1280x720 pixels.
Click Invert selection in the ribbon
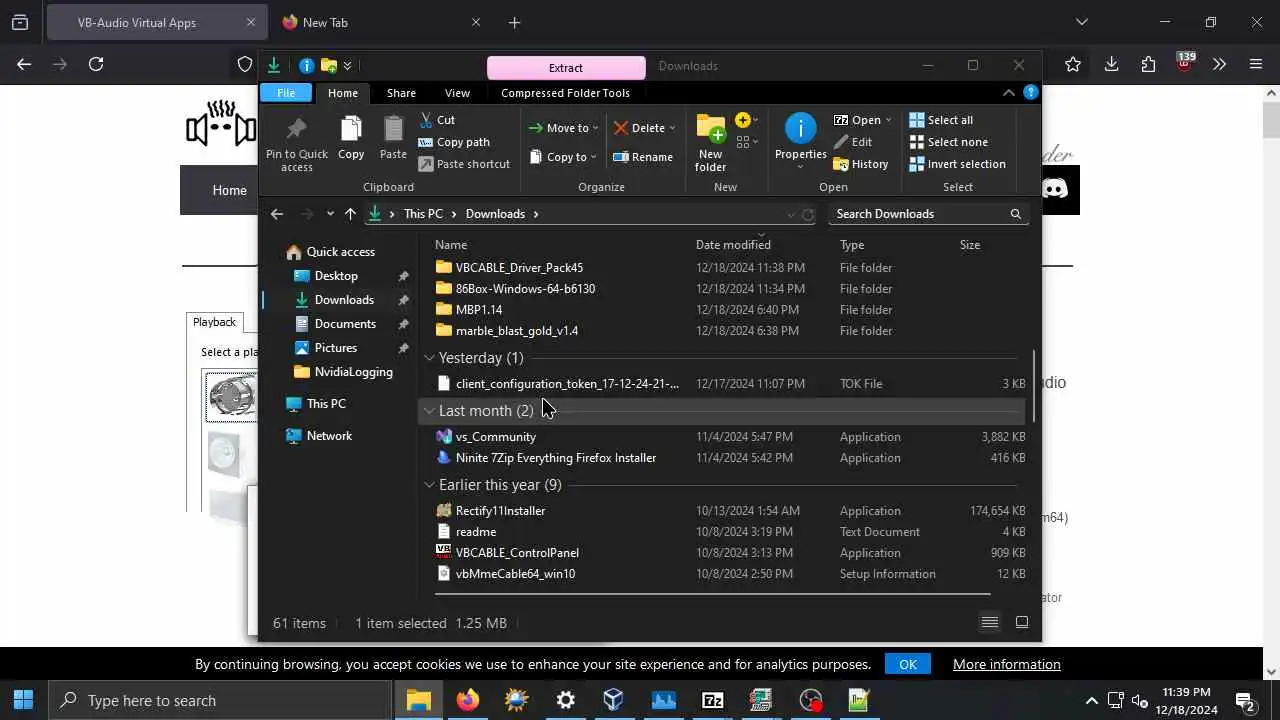(x=957, y=164)
